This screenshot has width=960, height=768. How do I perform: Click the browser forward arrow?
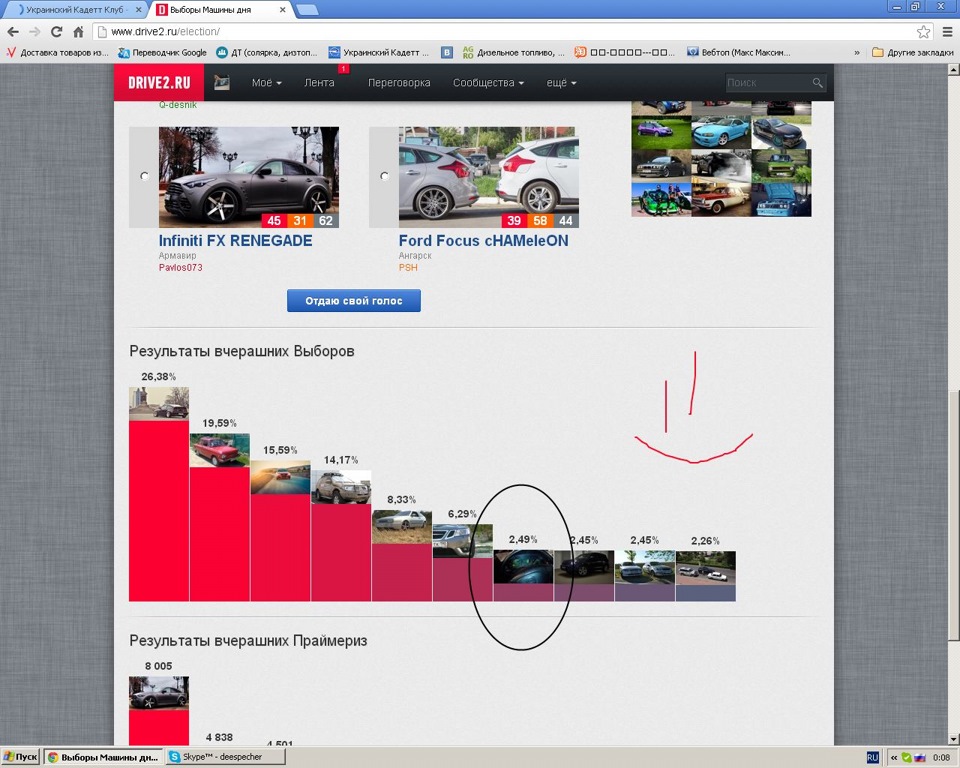click(x=35, y=32)
